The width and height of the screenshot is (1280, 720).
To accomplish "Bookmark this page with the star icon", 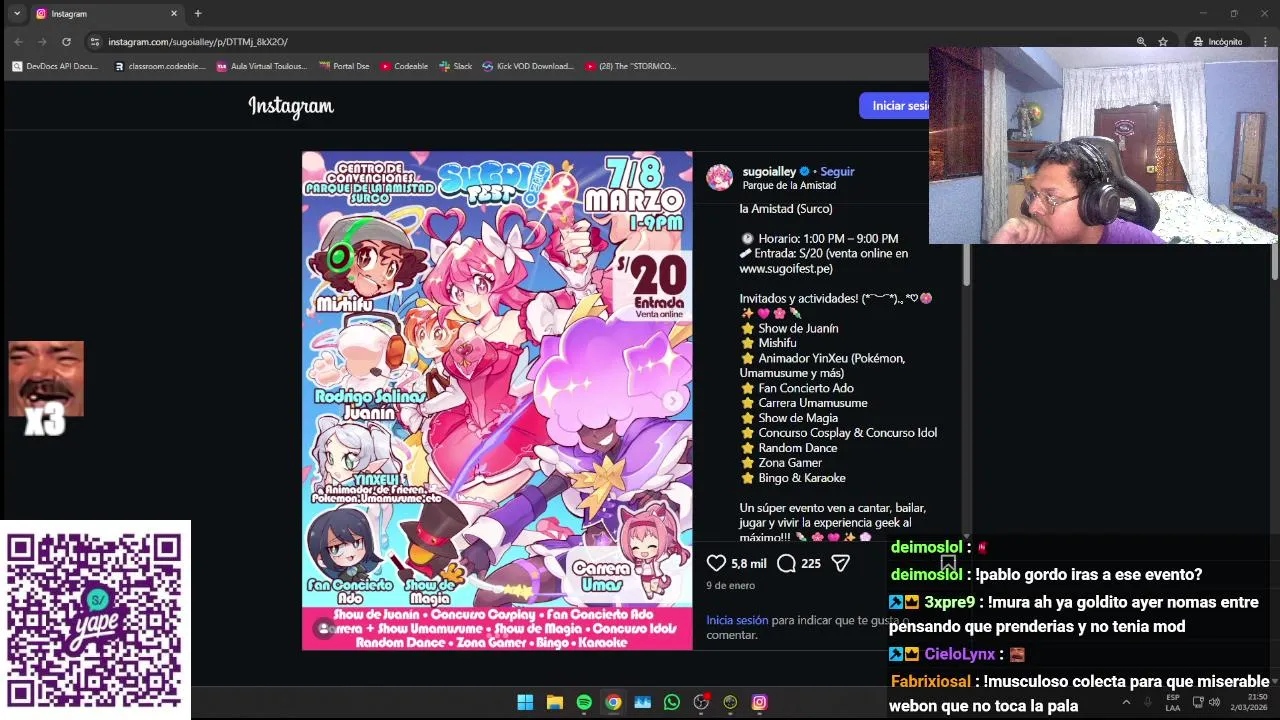I will click(1163, 42).
